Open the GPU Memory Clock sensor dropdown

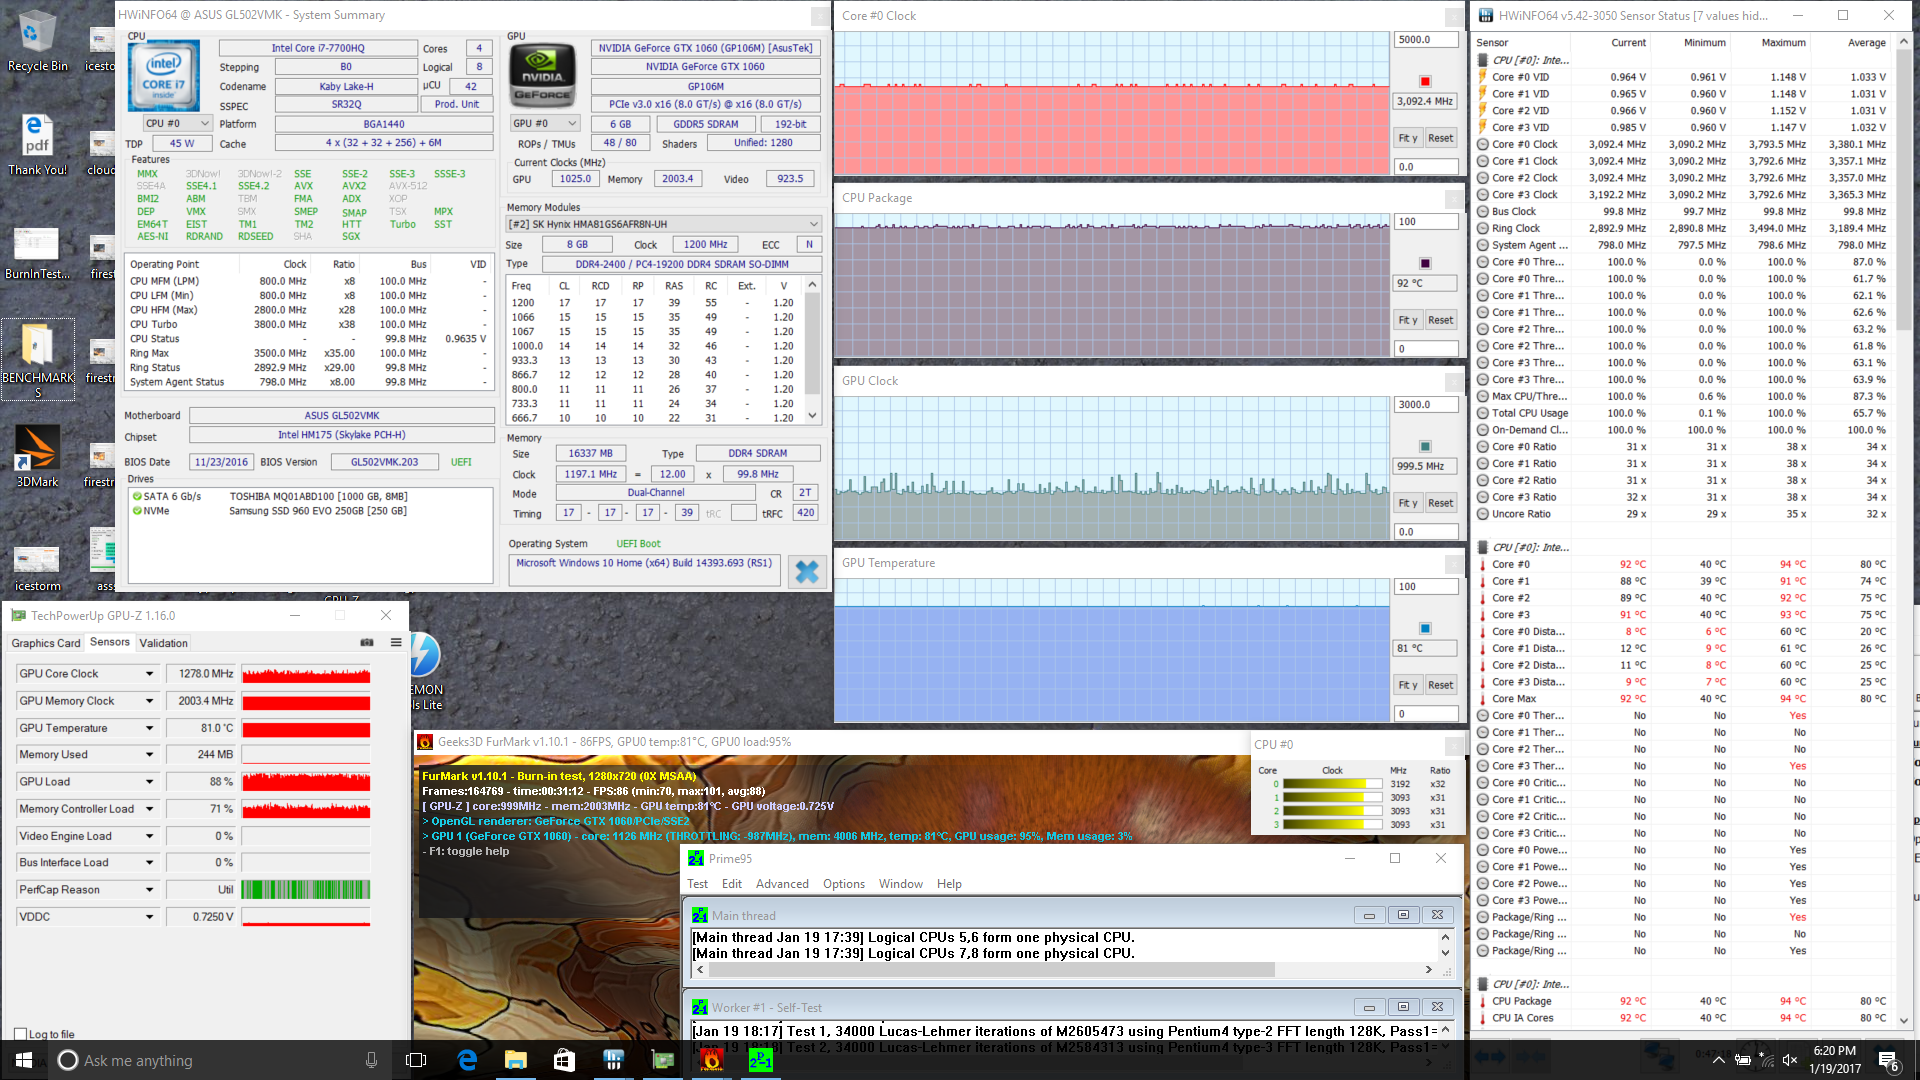pyautogui.click(x=150, y=701)
